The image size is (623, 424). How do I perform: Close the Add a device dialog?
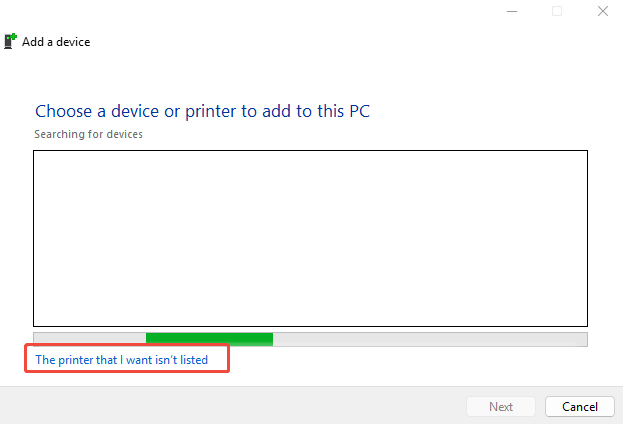pos(602,12)
